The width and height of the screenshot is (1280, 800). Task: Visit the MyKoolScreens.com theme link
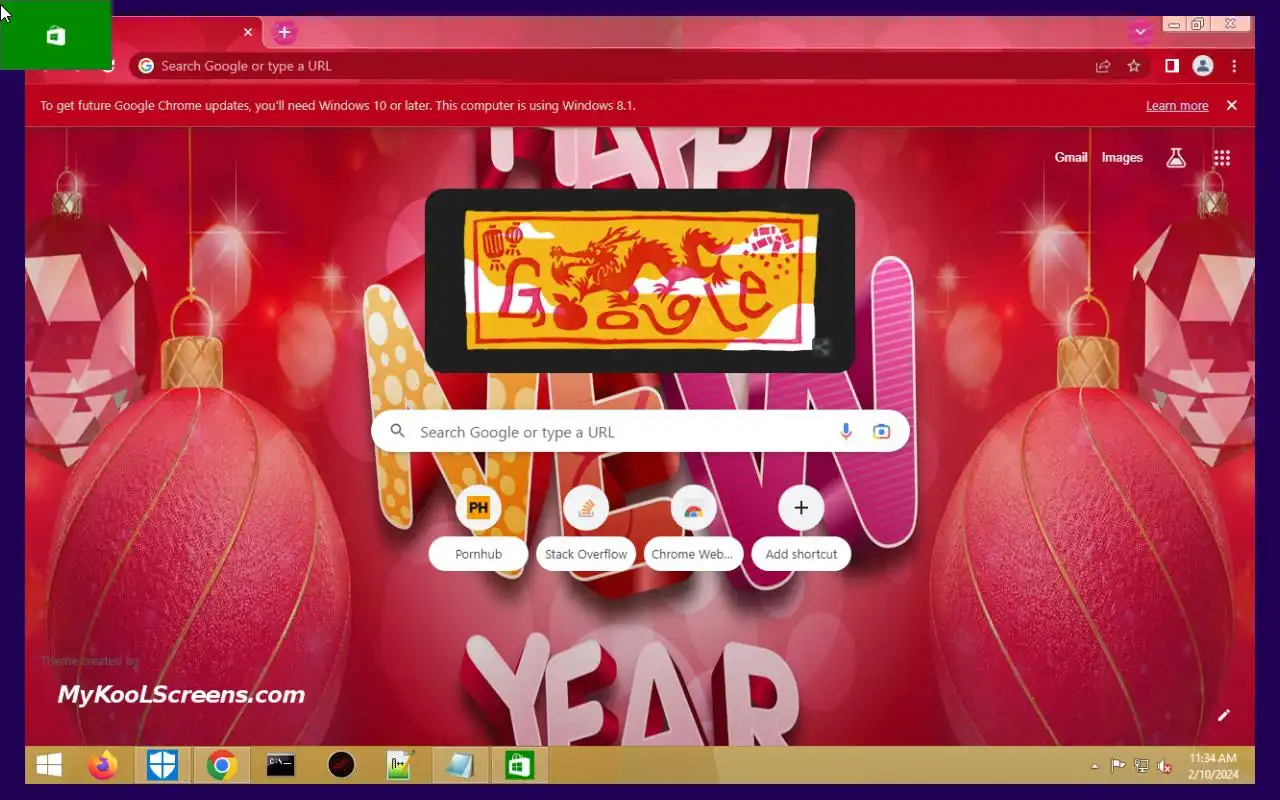click(x=181, y=694)
